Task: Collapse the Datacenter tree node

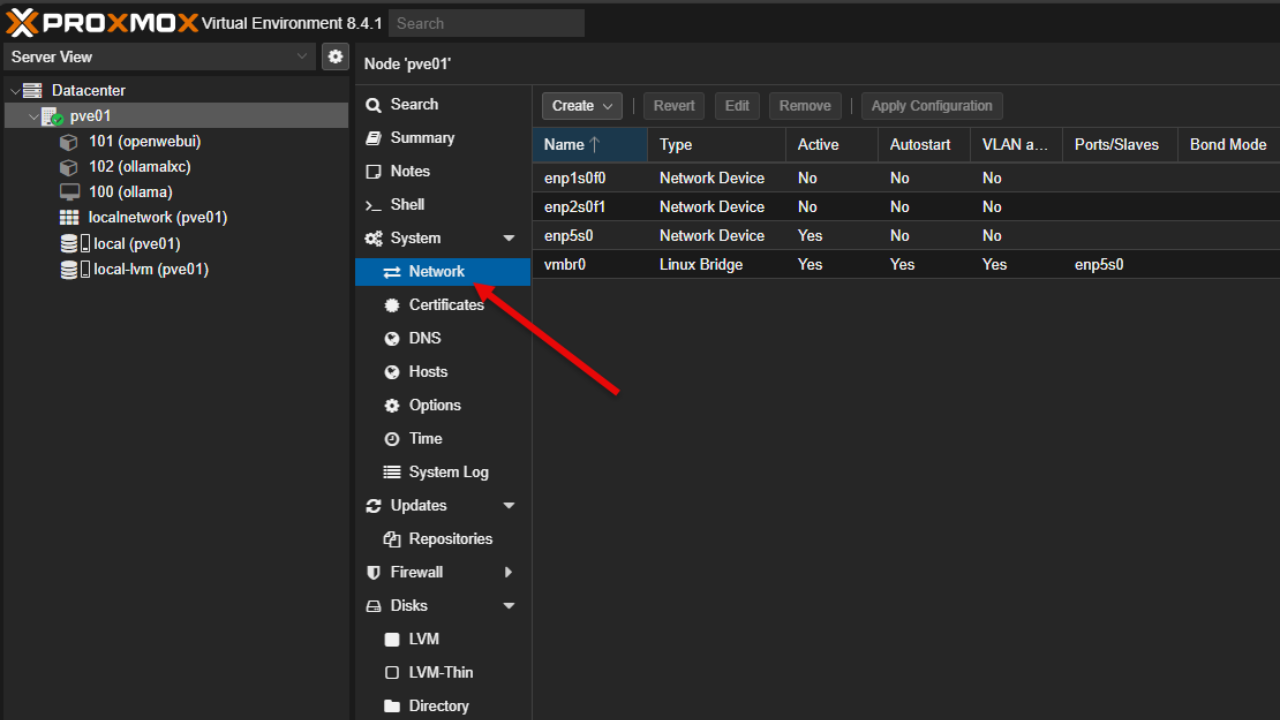Action: 15,90
